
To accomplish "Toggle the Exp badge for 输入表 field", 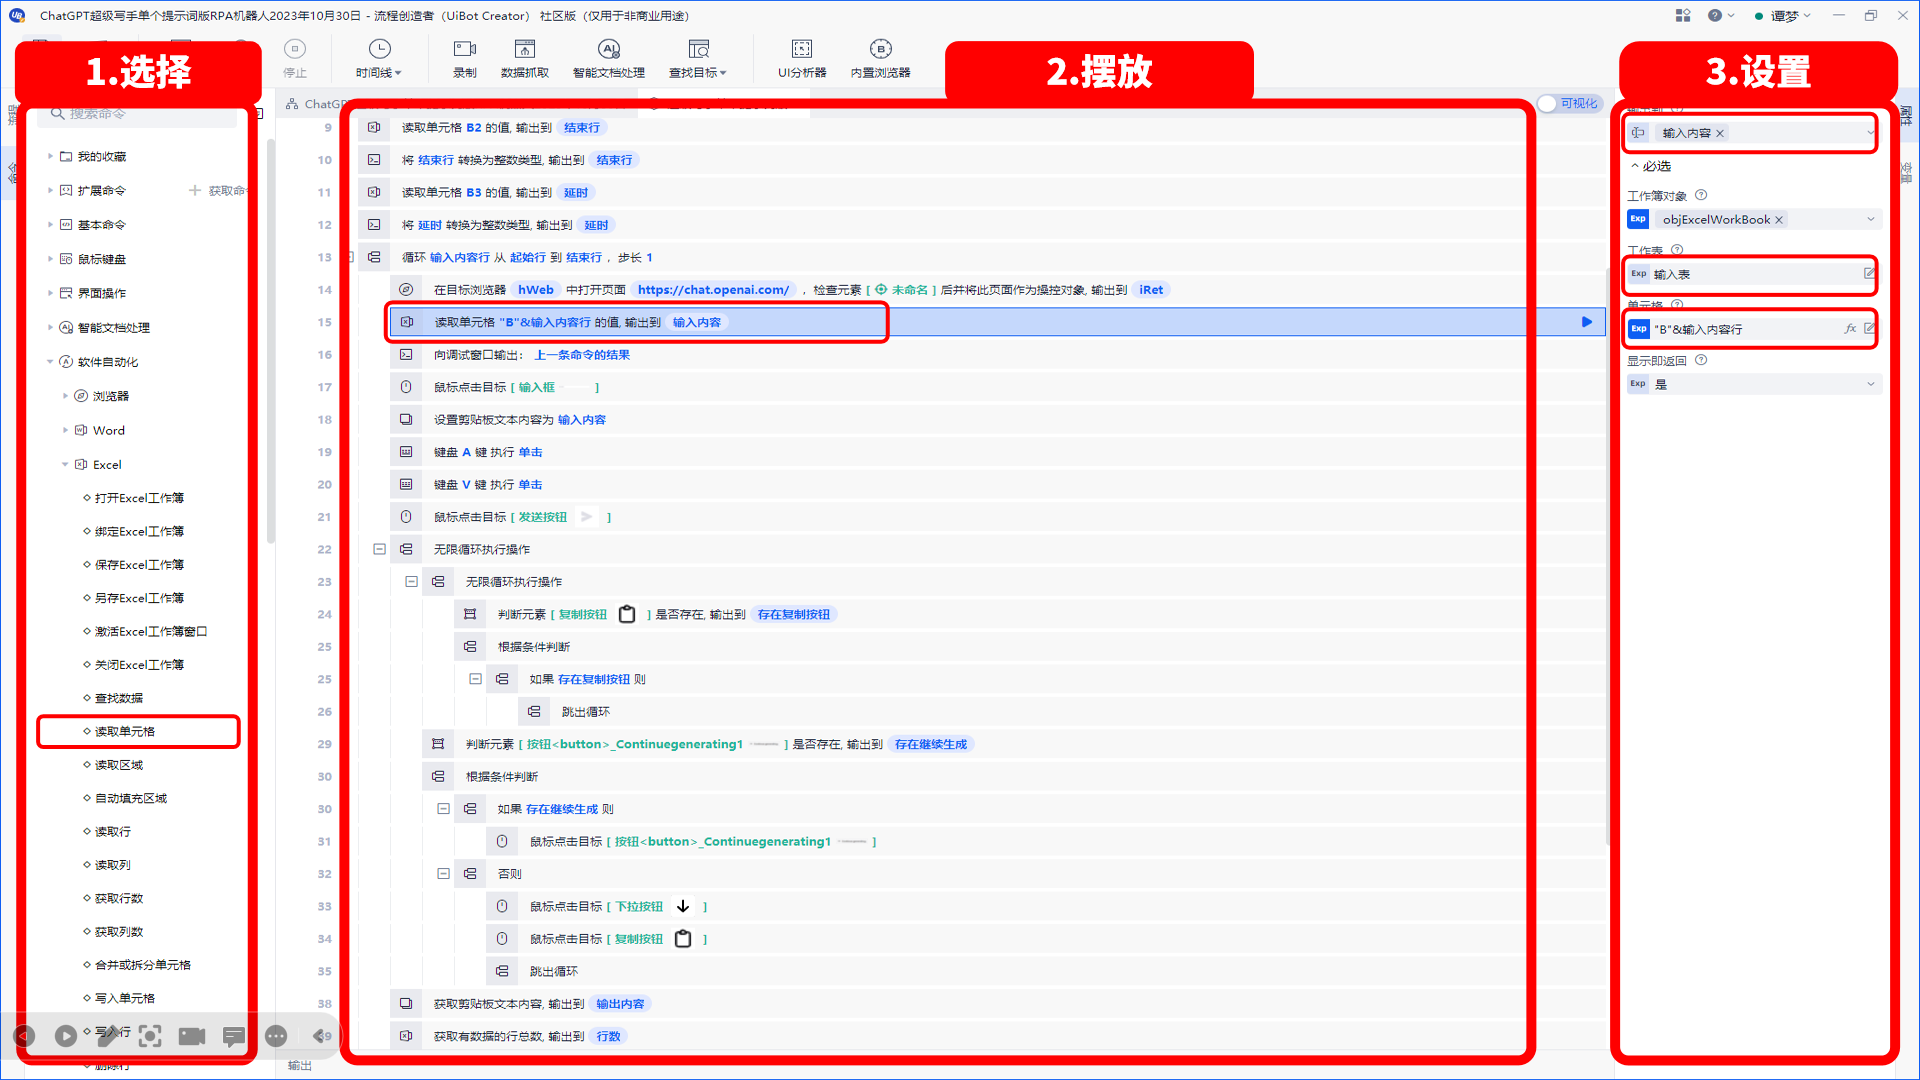I will (x=1638, y=273).
